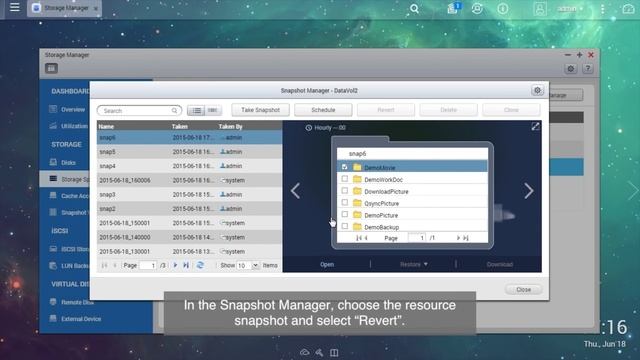Switch to timeline view of snapshots
Image resolution: width=640 pixels, height=360 pixels.
pos(213,110)
